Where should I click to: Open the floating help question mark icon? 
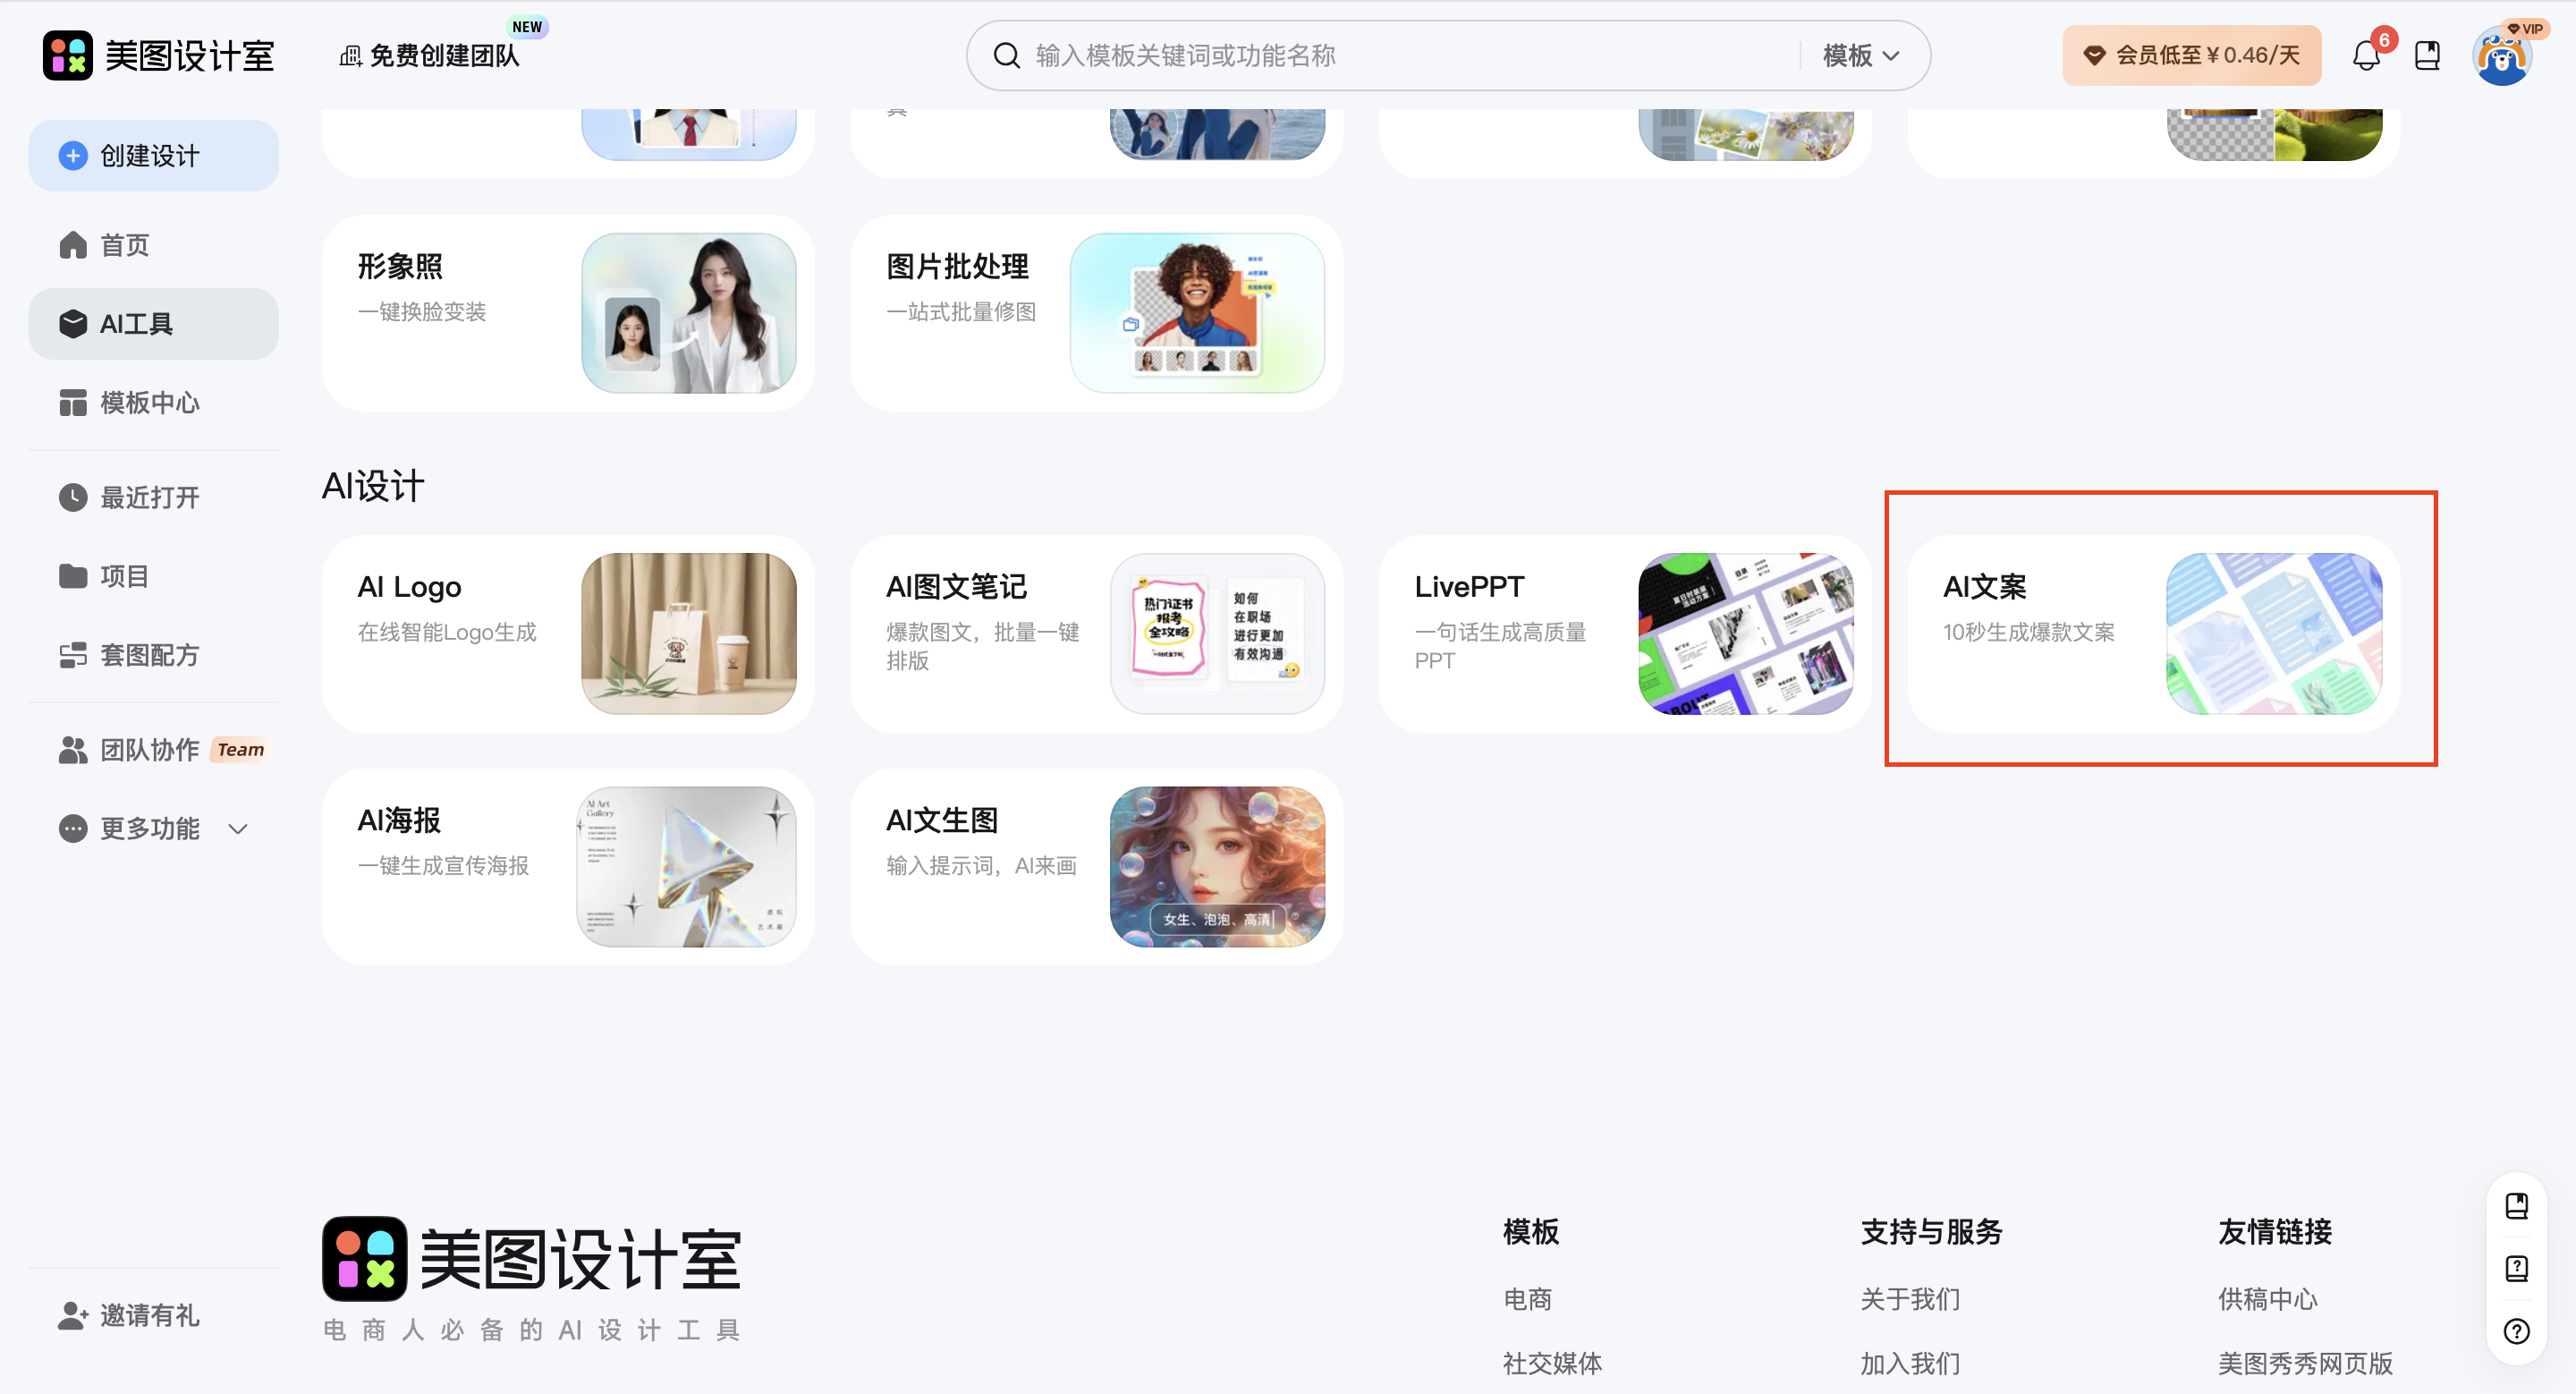click(2518, 1331)
